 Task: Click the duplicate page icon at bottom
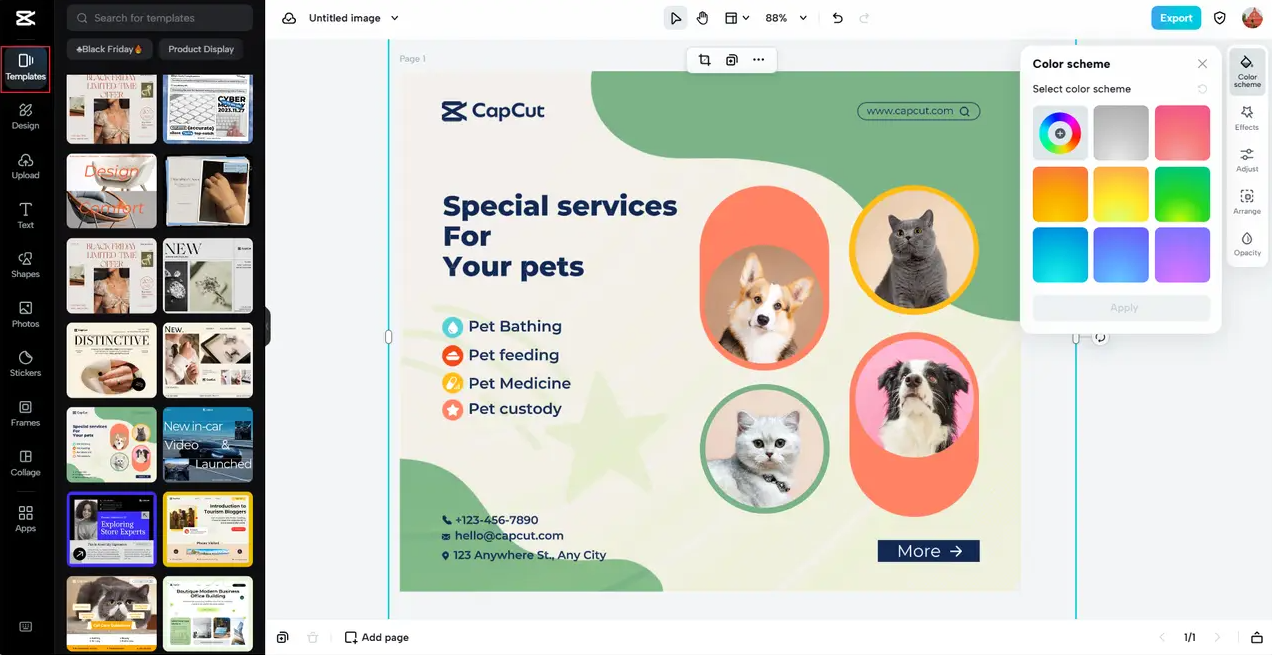click(283, 637)
